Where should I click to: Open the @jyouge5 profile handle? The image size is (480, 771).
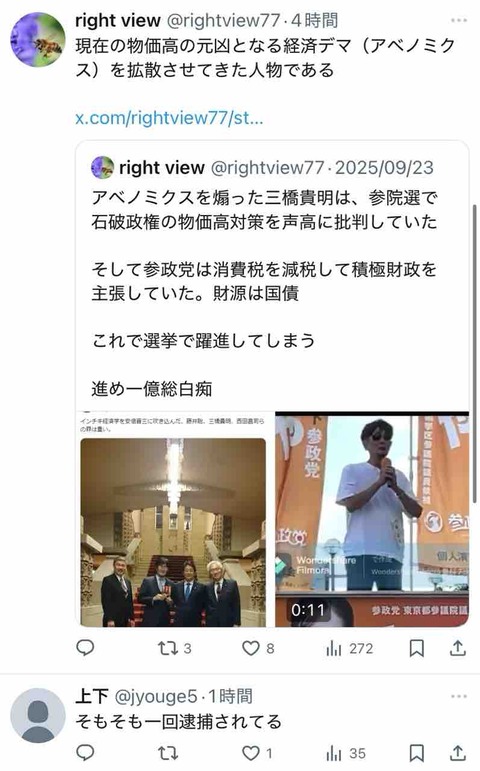tap(155, 696)
